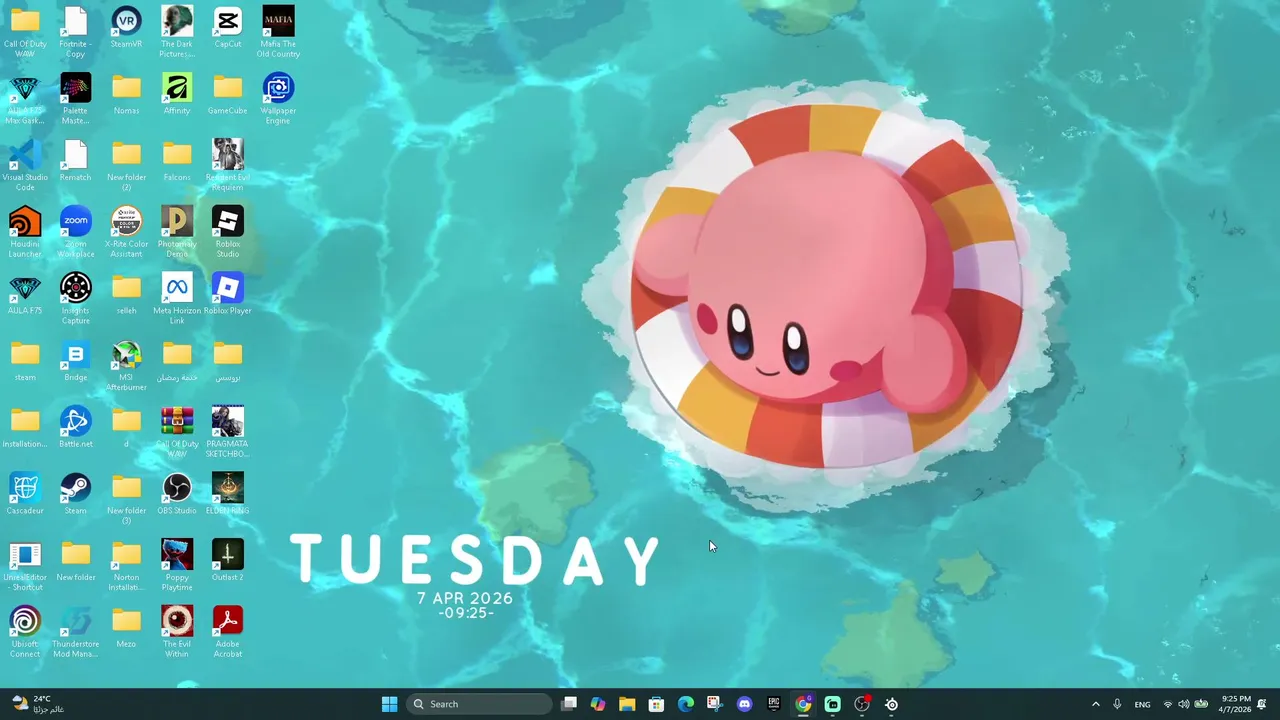Select the folder named d
Viewport: 1280px width, 720px height.
click(126, 428)
